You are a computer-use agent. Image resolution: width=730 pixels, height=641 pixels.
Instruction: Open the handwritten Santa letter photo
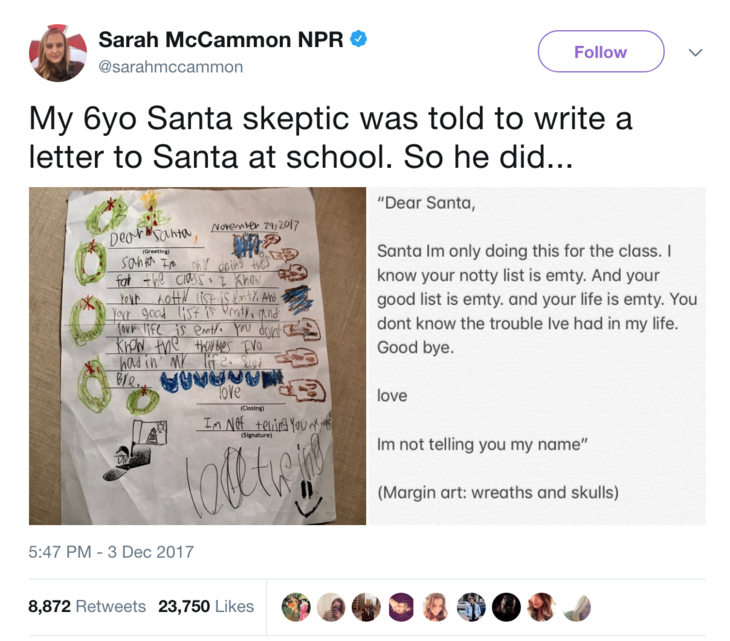(197, 355)
